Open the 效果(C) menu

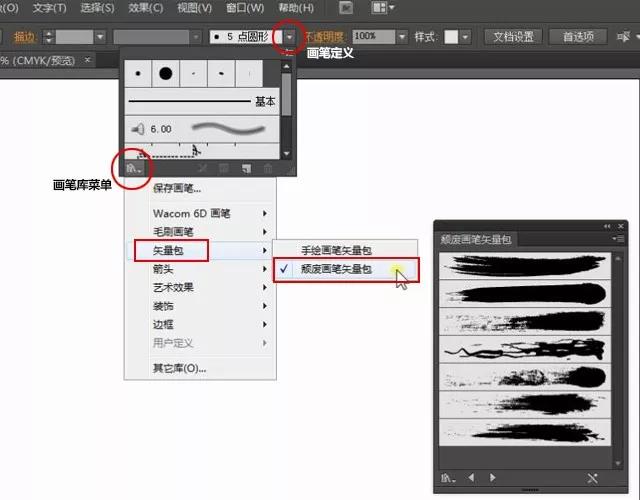146,8
